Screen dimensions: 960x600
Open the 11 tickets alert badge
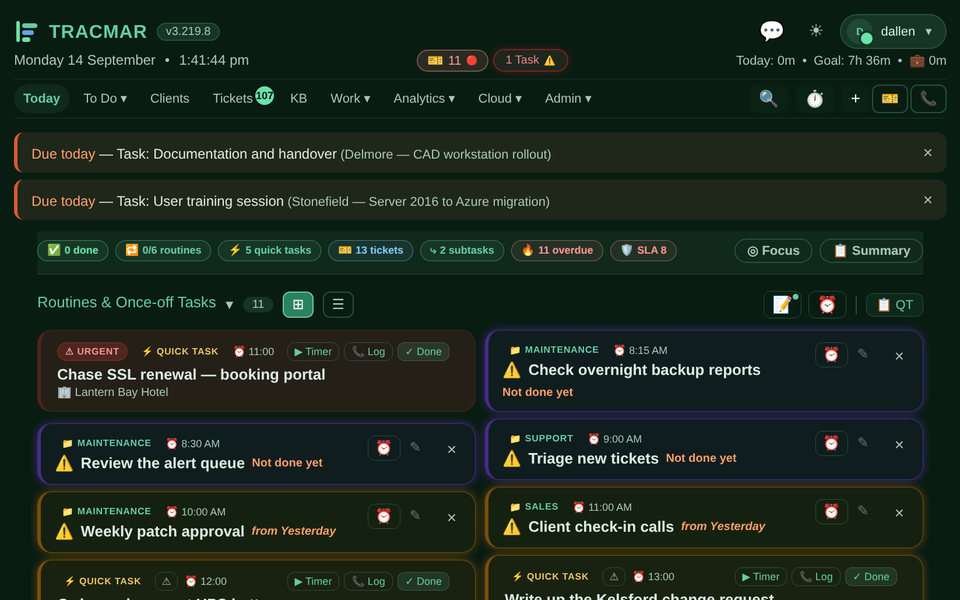click(x=452, y=60)
